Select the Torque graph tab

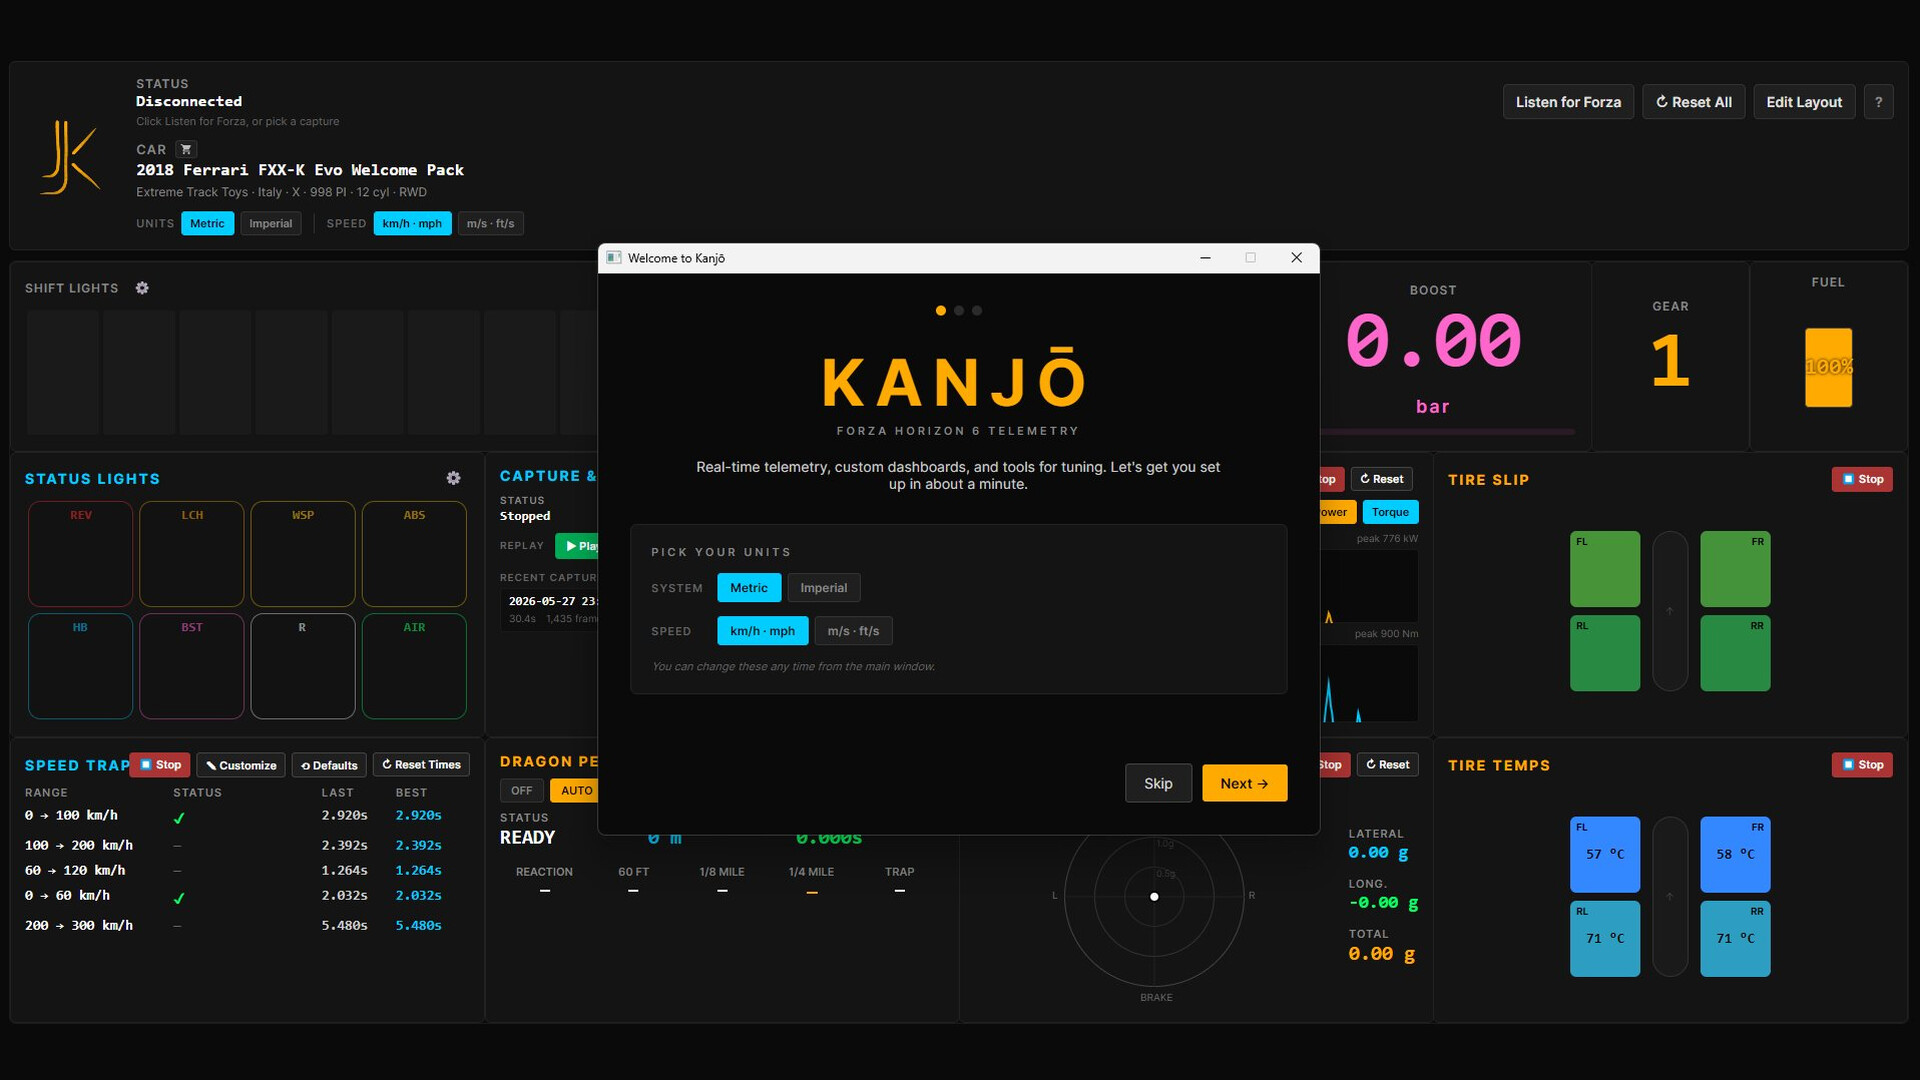pos(1390,512)
